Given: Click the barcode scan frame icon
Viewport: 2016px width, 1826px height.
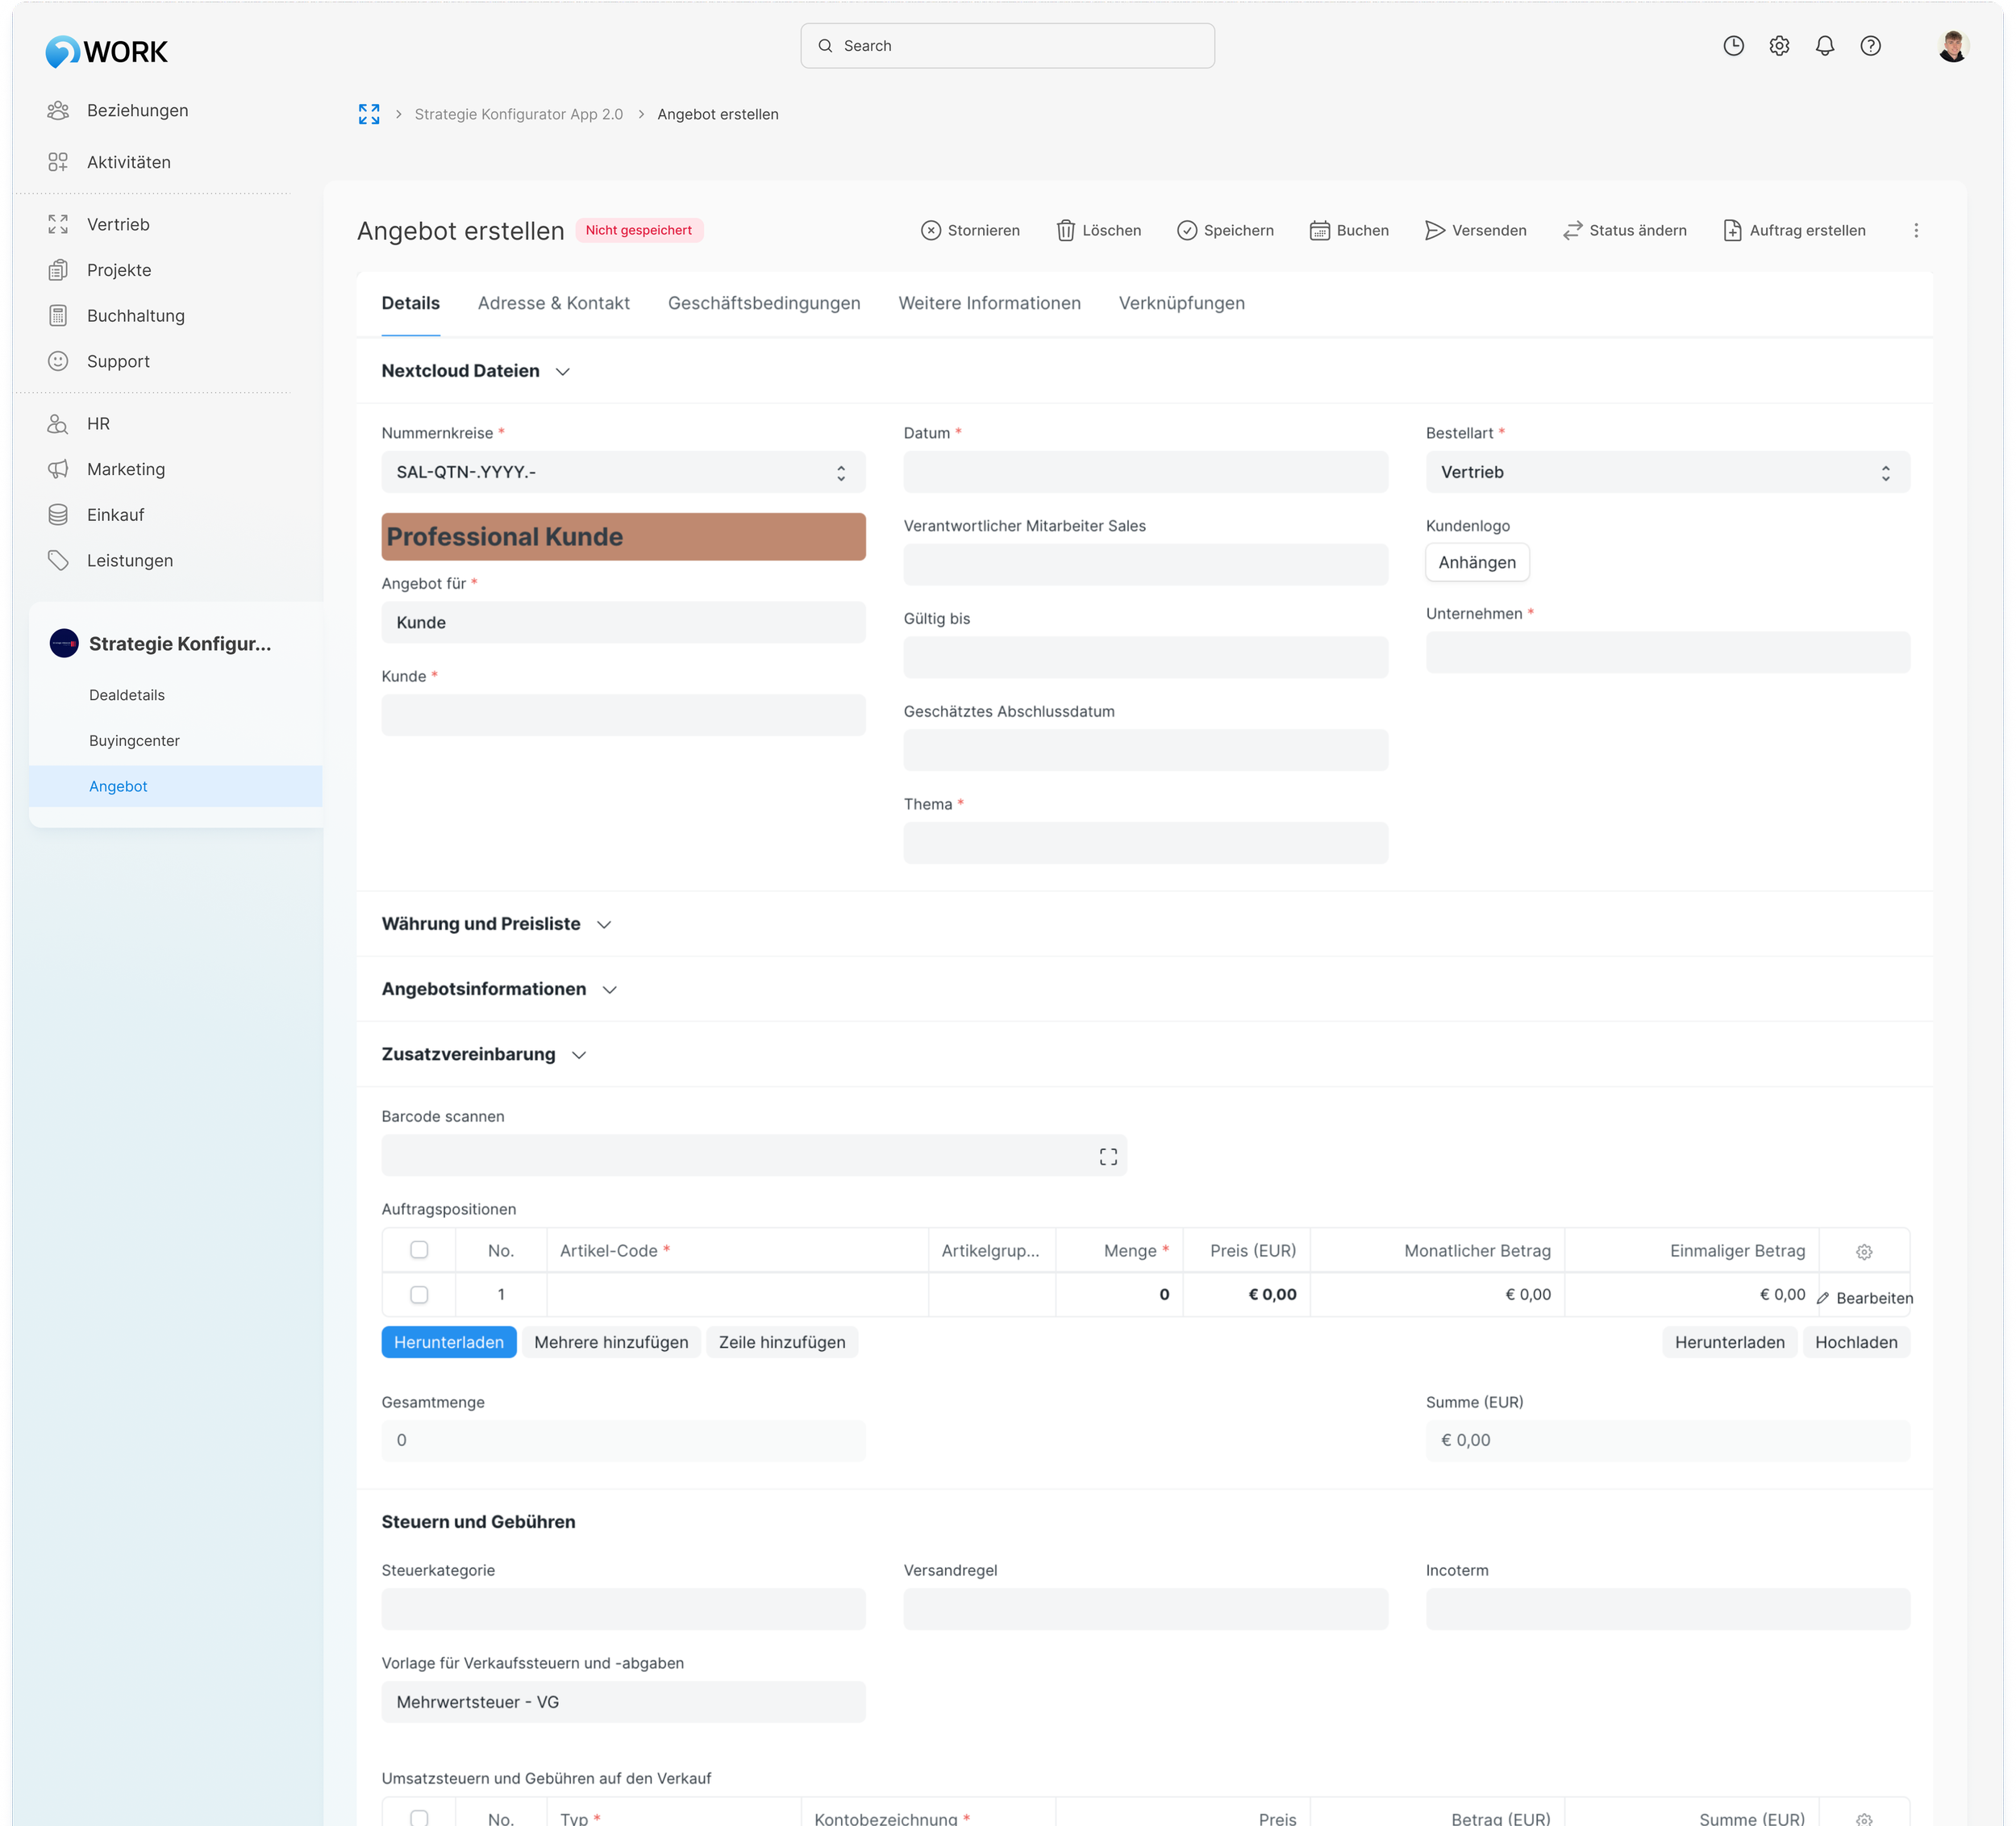Looking at the screenshot, I should click(x=1108, y=1156).
